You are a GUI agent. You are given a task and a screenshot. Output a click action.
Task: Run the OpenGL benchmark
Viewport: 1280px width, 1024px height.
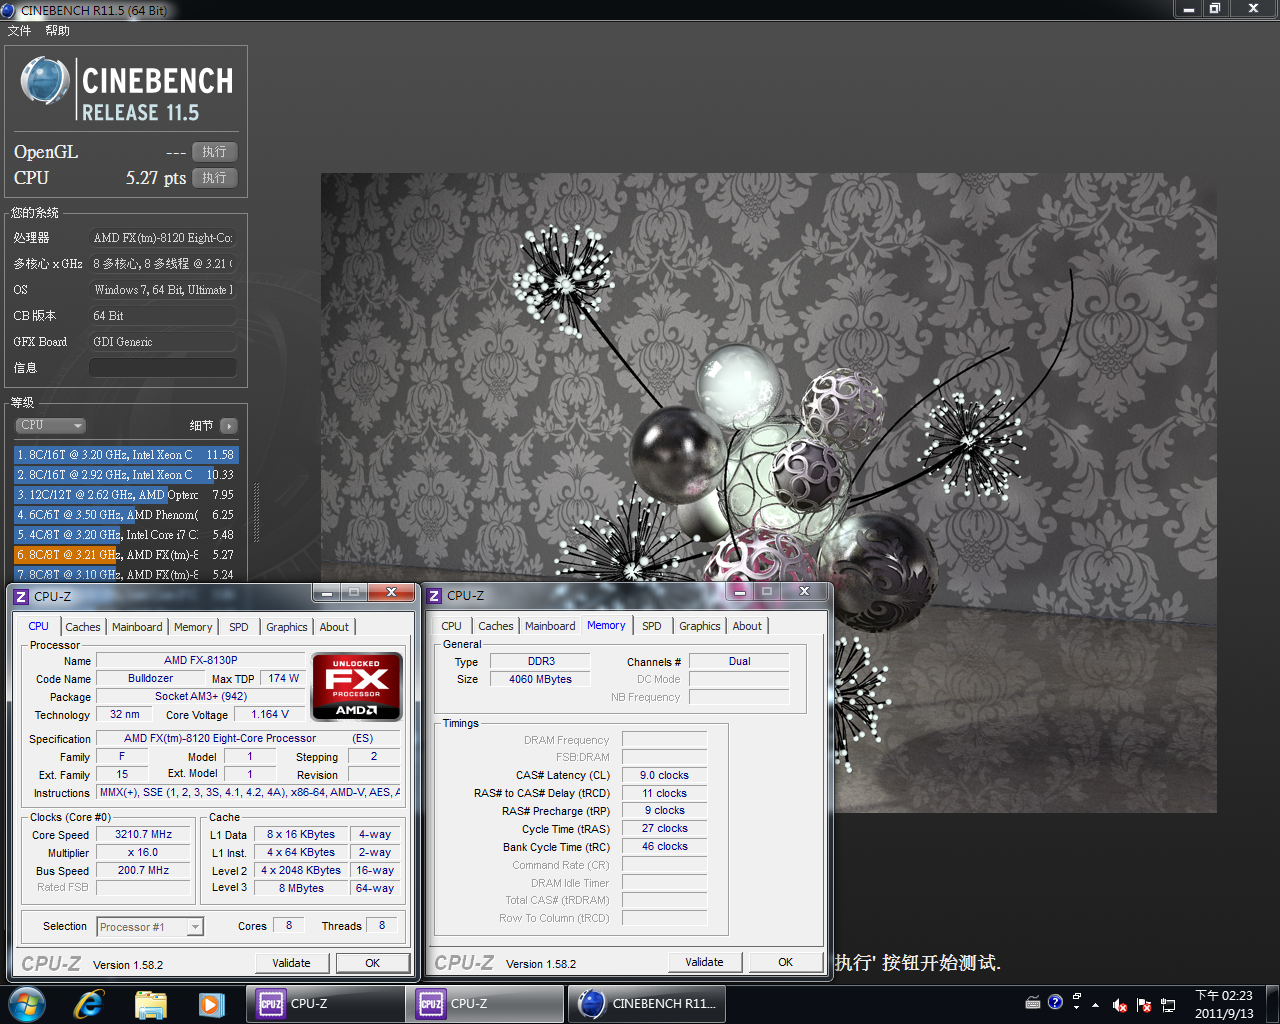point(214,152)
